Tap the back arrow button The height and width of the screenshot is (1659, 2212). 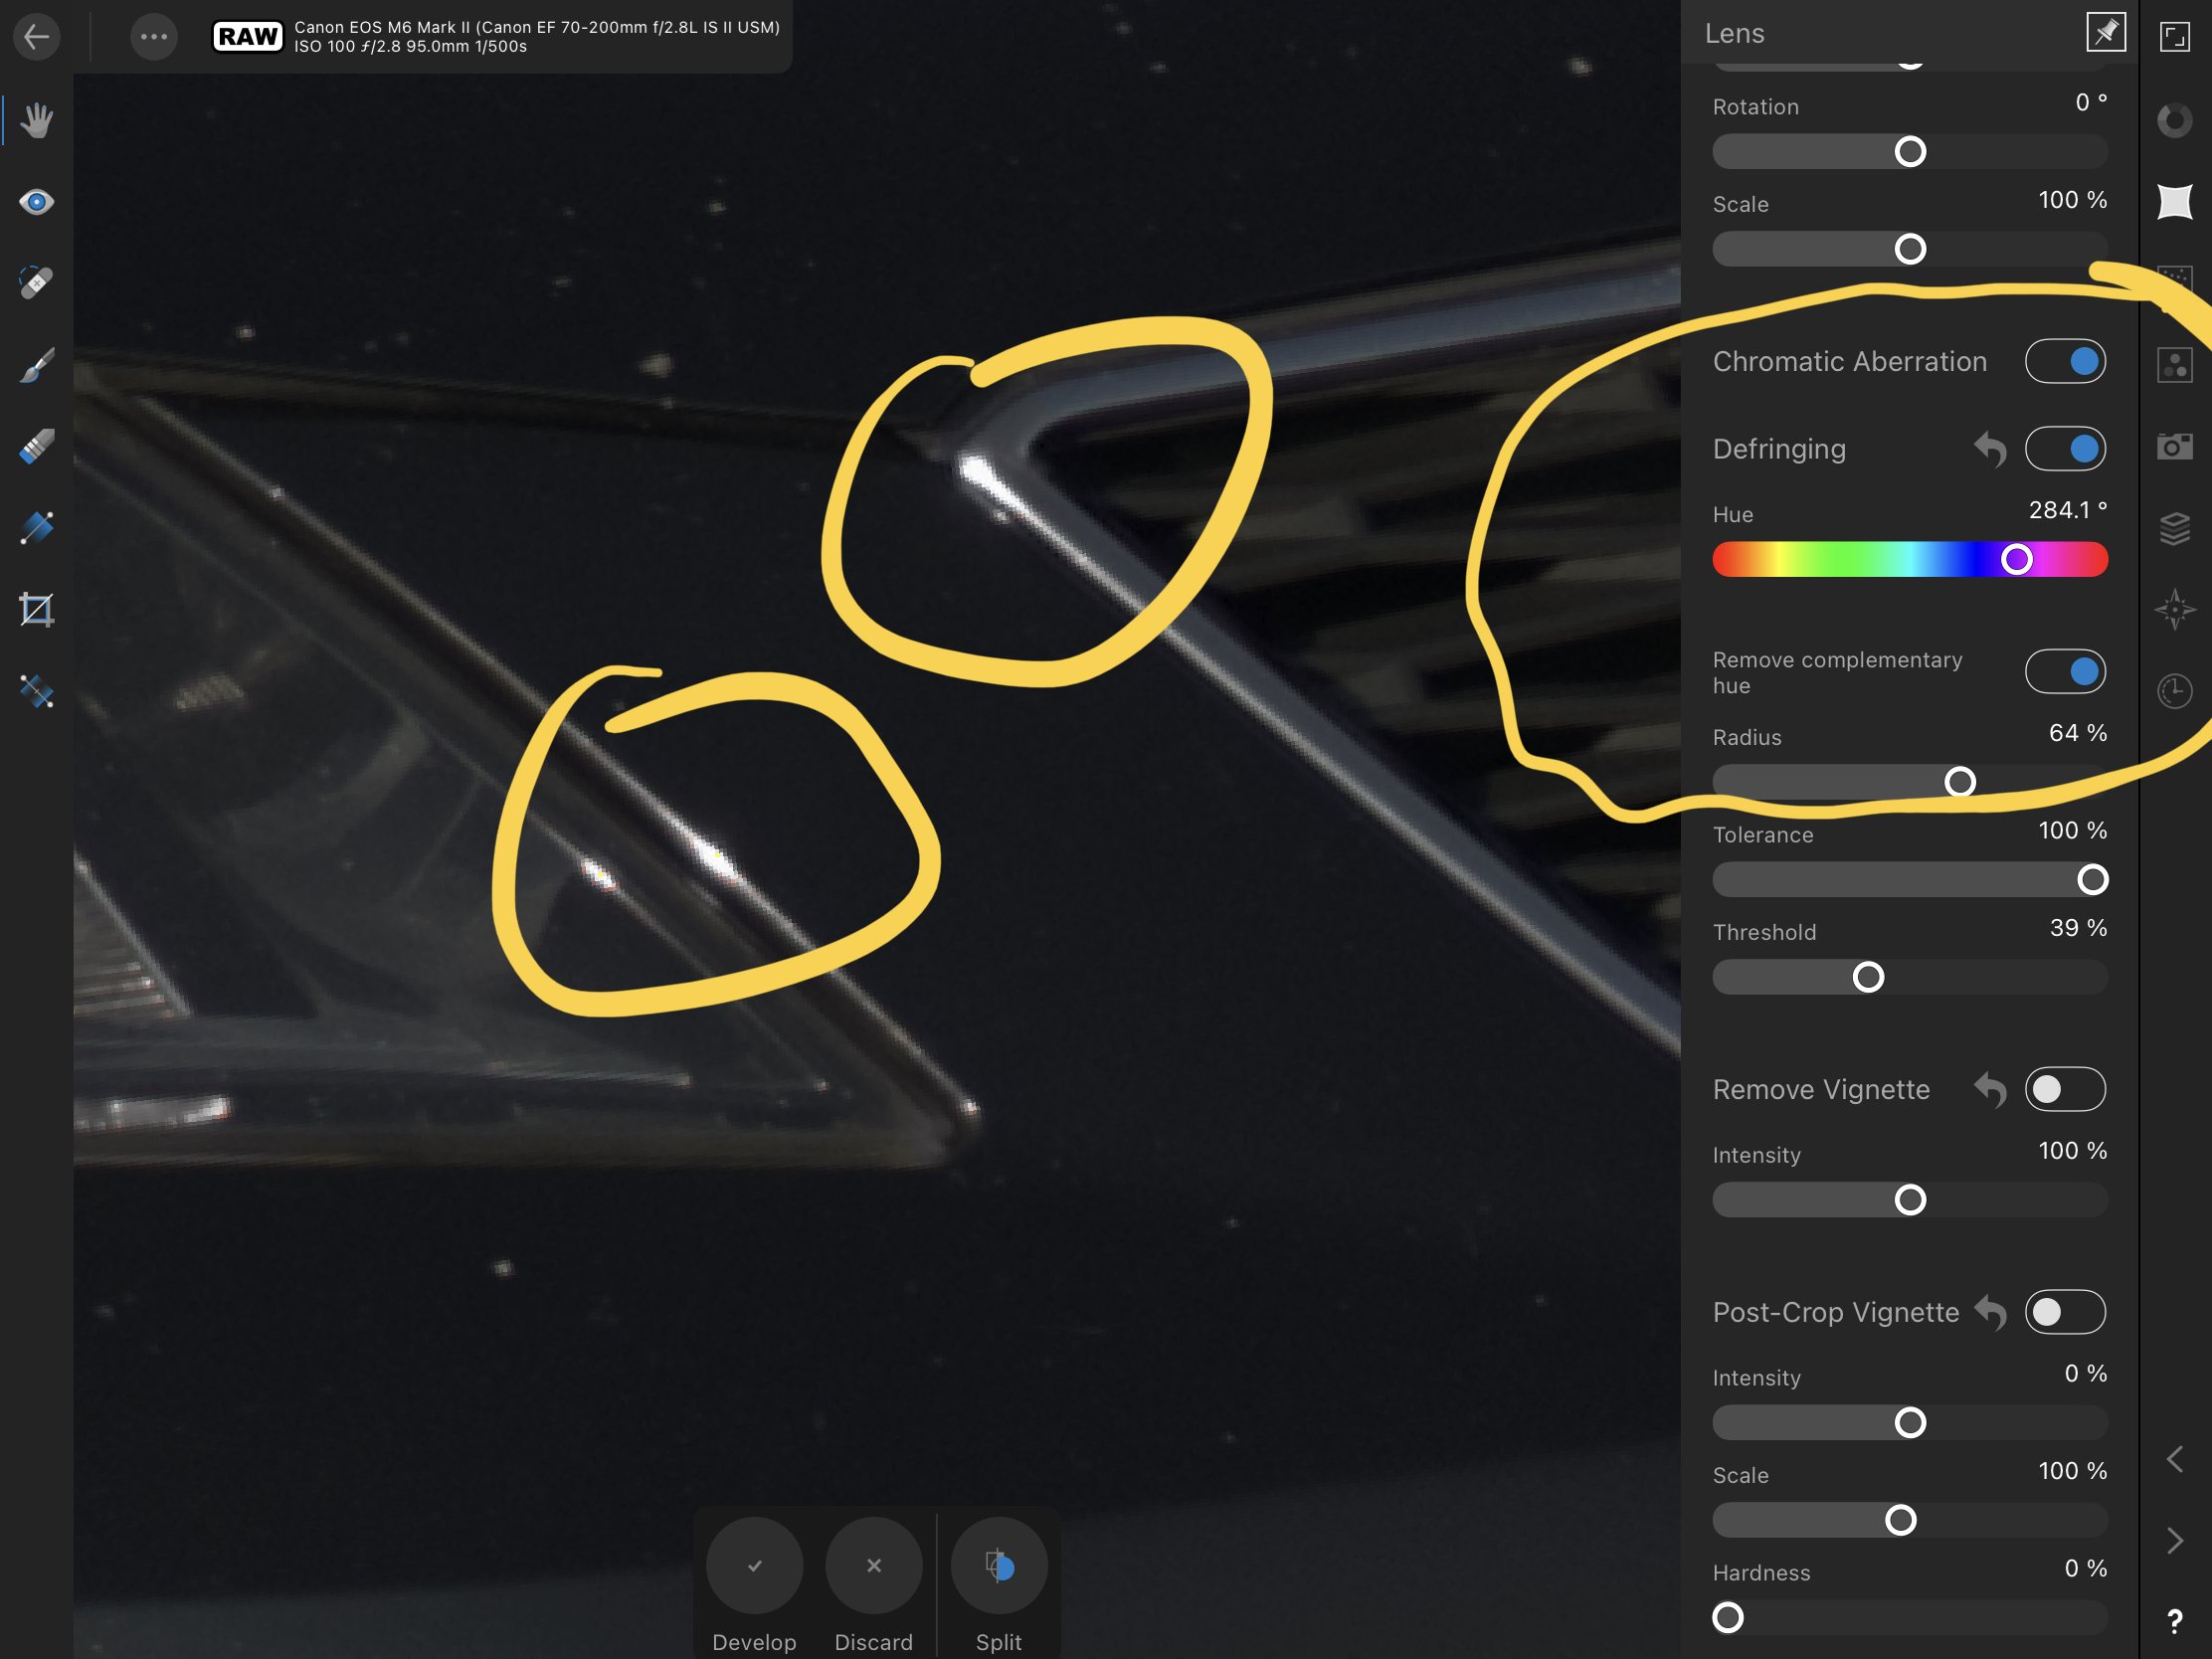pyautogui.click(x=37, y=37)
